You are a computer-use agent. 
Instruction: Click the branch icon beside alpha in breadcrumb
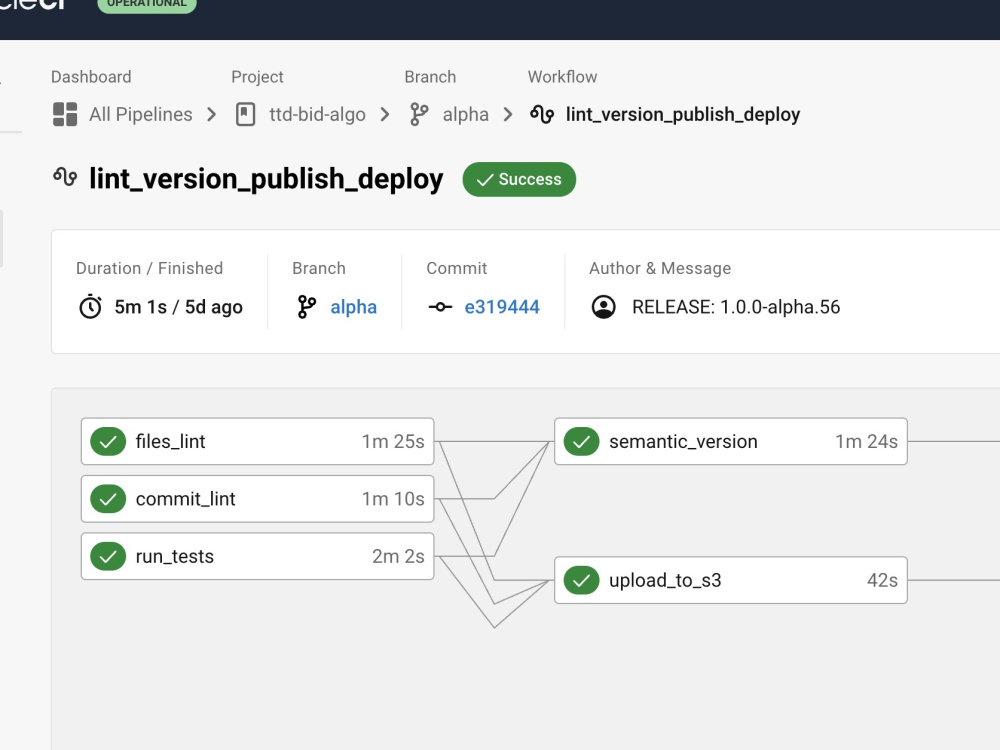pos(417,114)
